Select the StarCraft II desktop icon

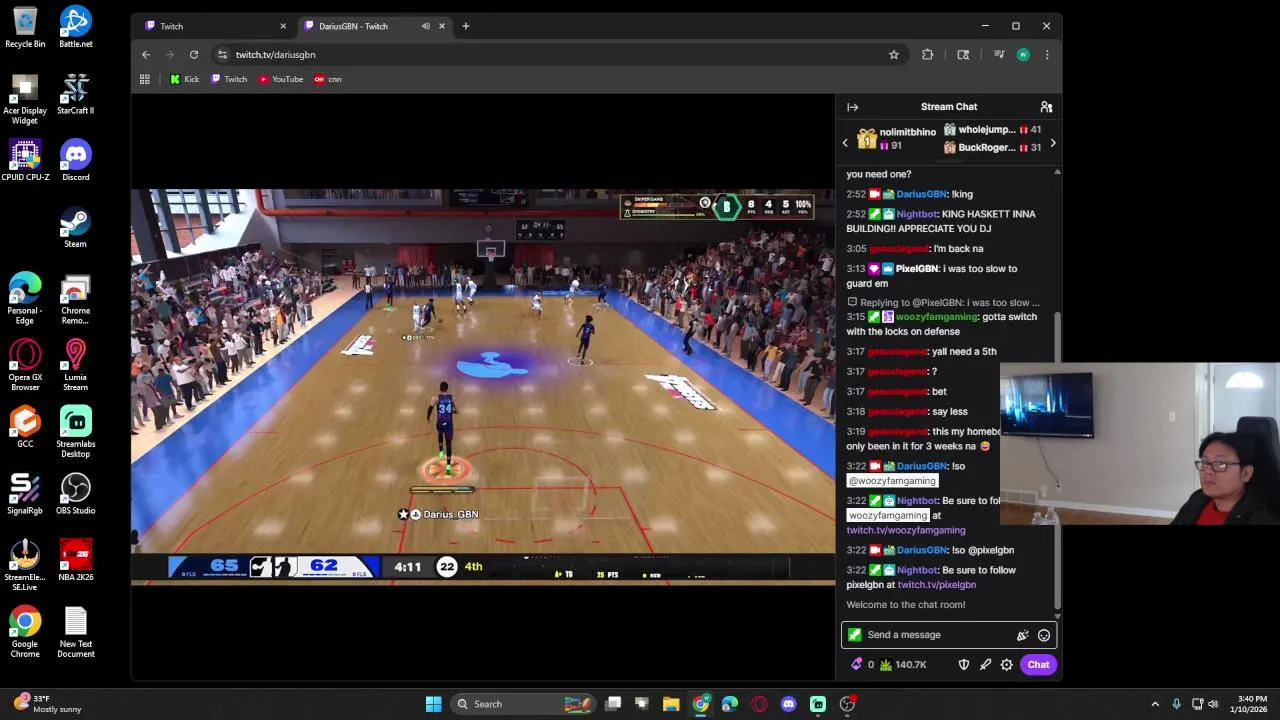coord(75,95)
